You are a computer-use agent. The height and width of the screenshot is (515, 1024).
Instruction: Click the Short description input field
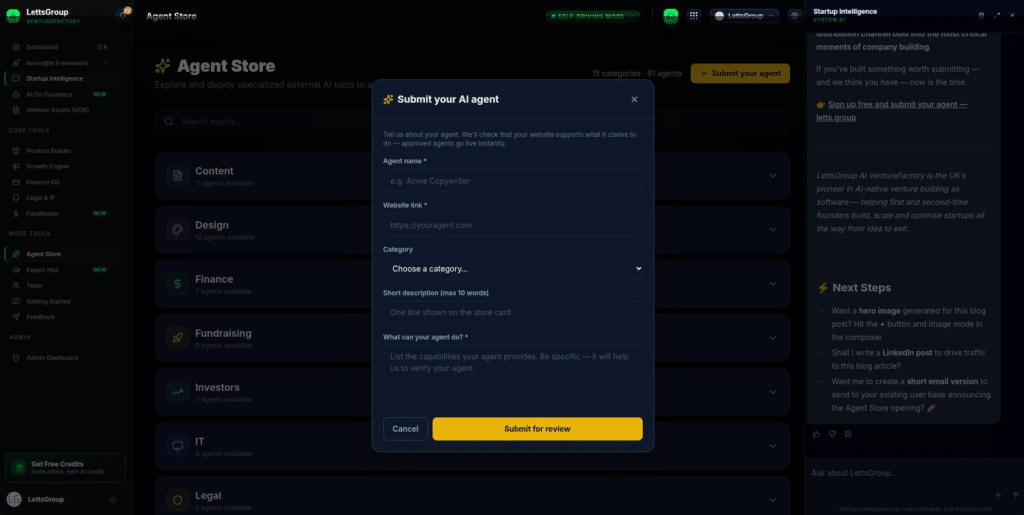[513, 312]
